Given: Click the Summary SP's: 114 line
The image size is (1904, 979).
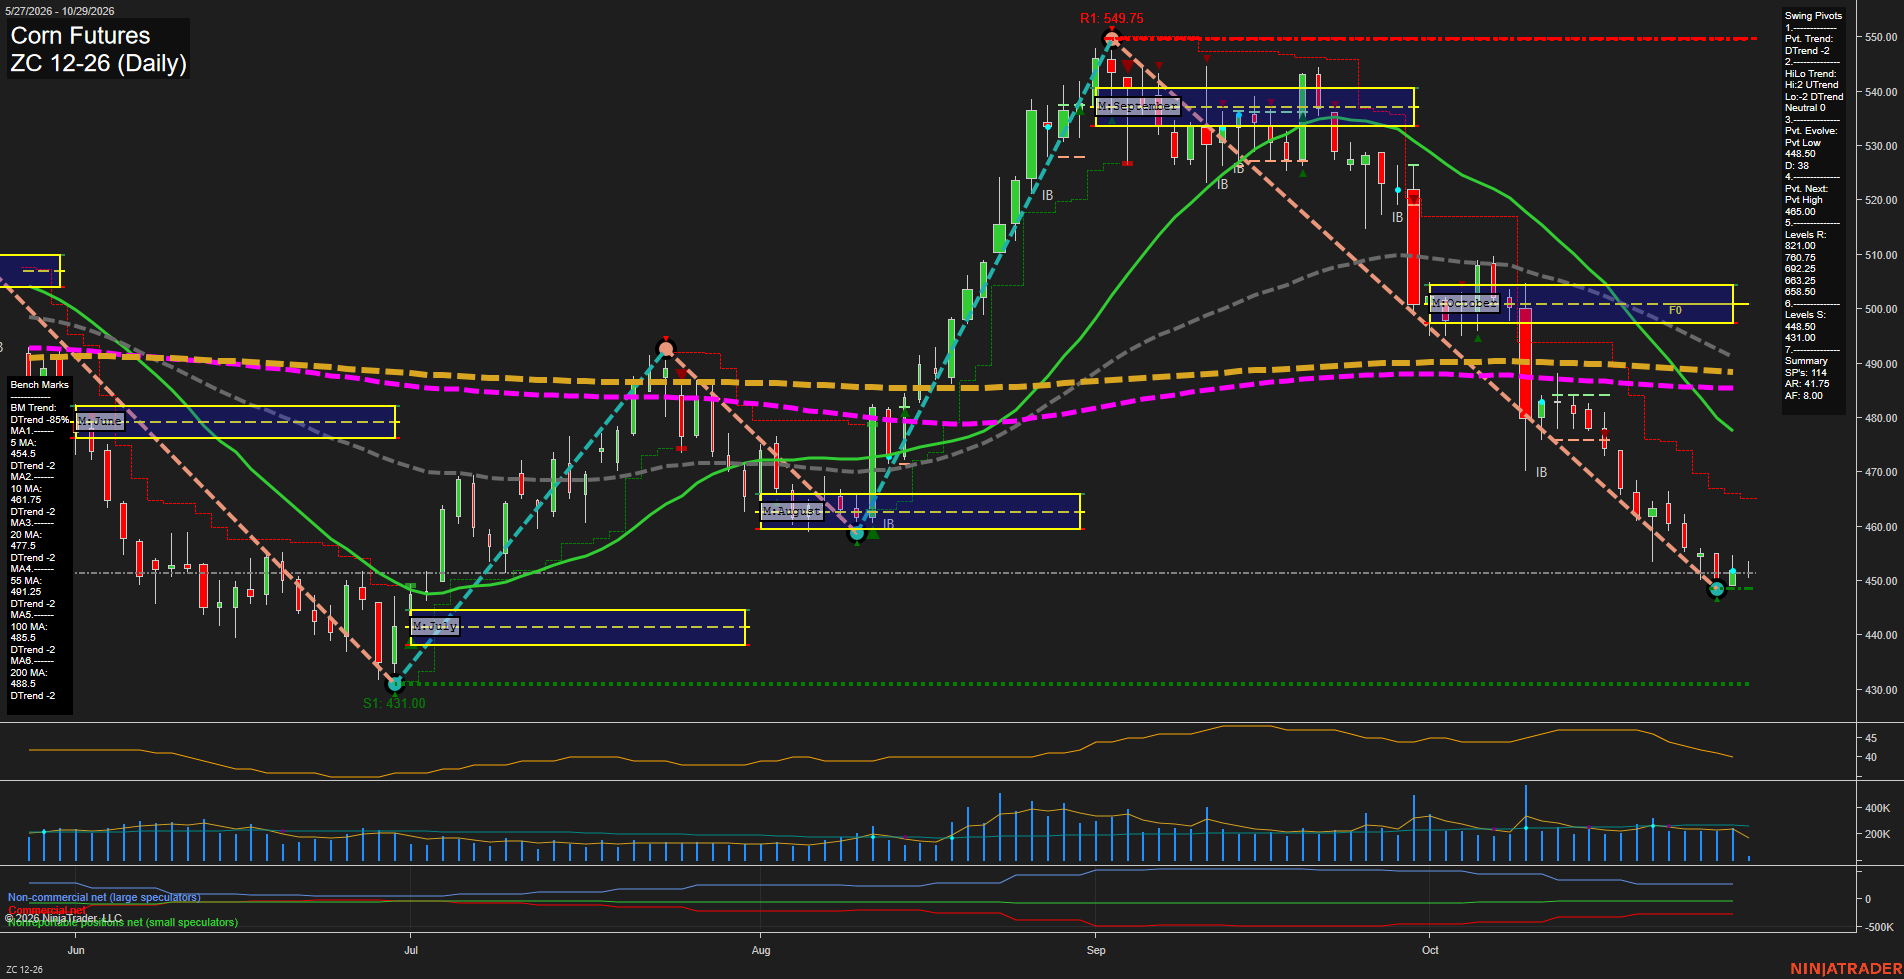Looking at the screenshot, I should pyautogui.click(x=1806, y=373).
